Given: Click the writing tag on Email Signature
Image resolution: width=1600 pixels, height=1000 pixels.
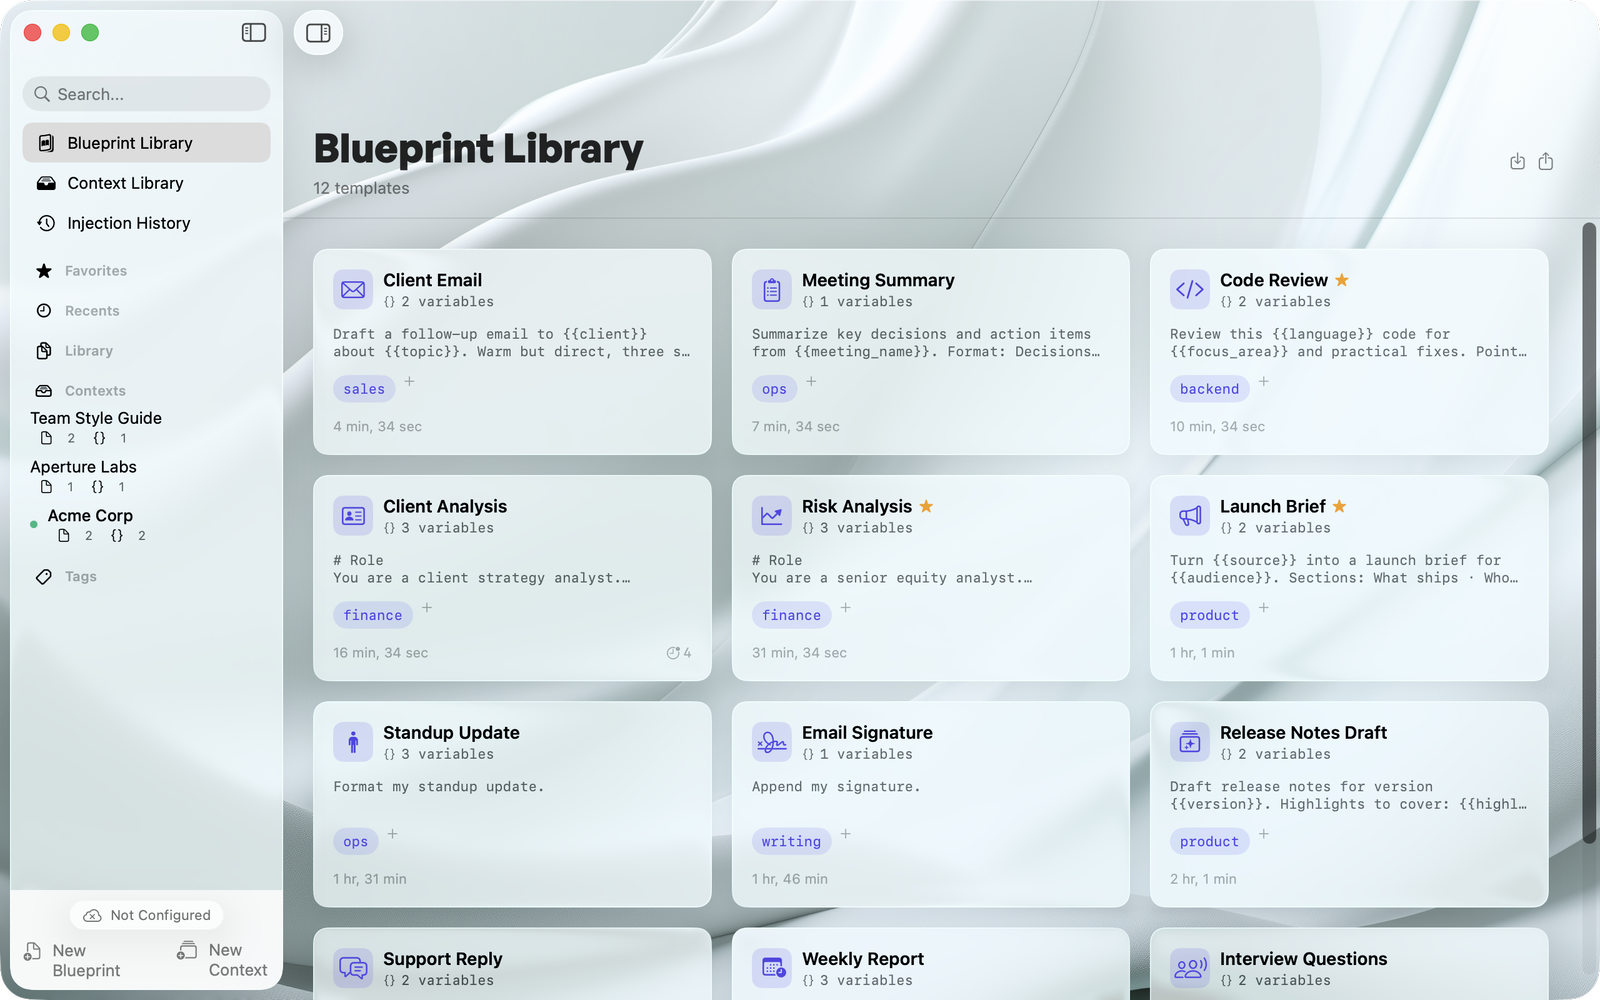Looking at the screenshot, I should pyautogui.click(x=791, y=841).
